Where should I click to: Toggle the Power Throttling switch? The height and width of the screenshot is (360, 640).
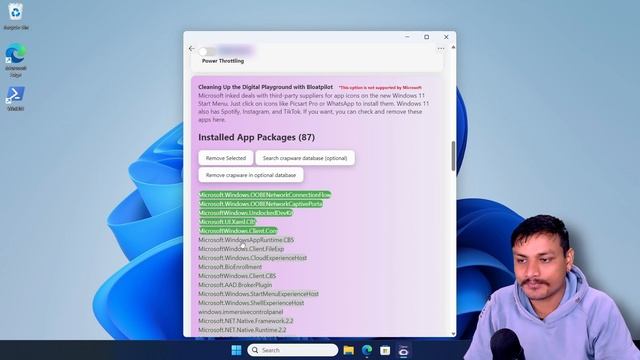pyautogui.click(x=207, y=51)
